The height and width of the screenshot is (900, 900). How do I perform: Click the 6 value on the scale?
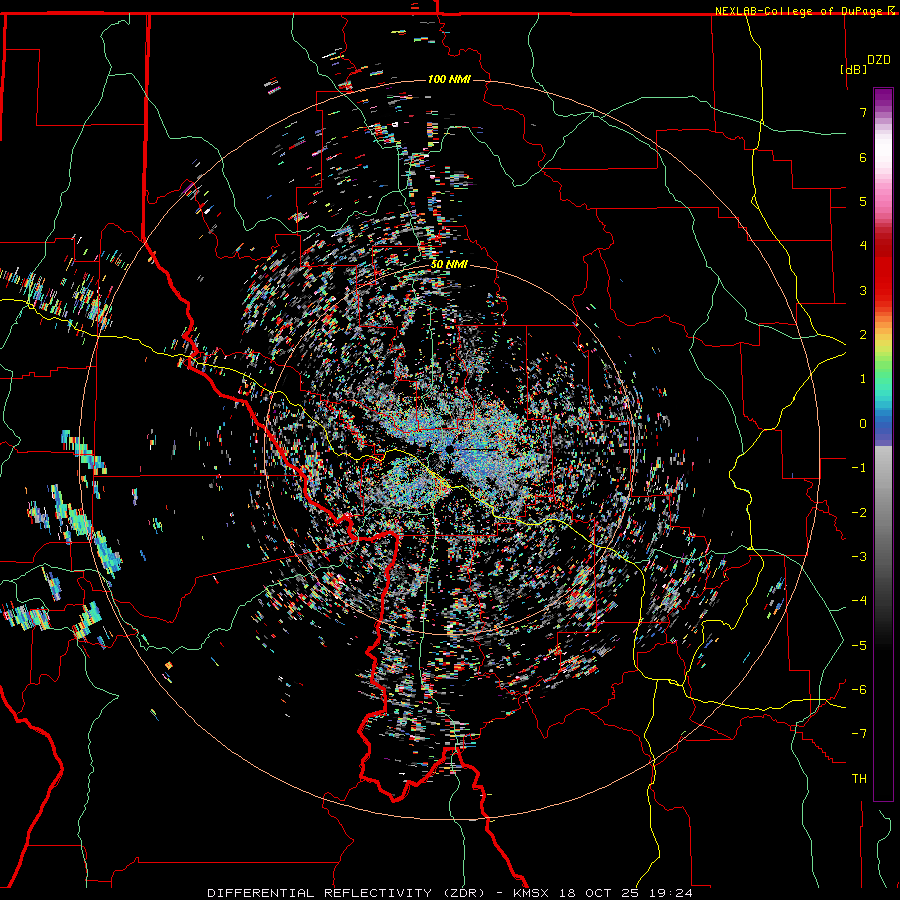(x=863, y=157)
